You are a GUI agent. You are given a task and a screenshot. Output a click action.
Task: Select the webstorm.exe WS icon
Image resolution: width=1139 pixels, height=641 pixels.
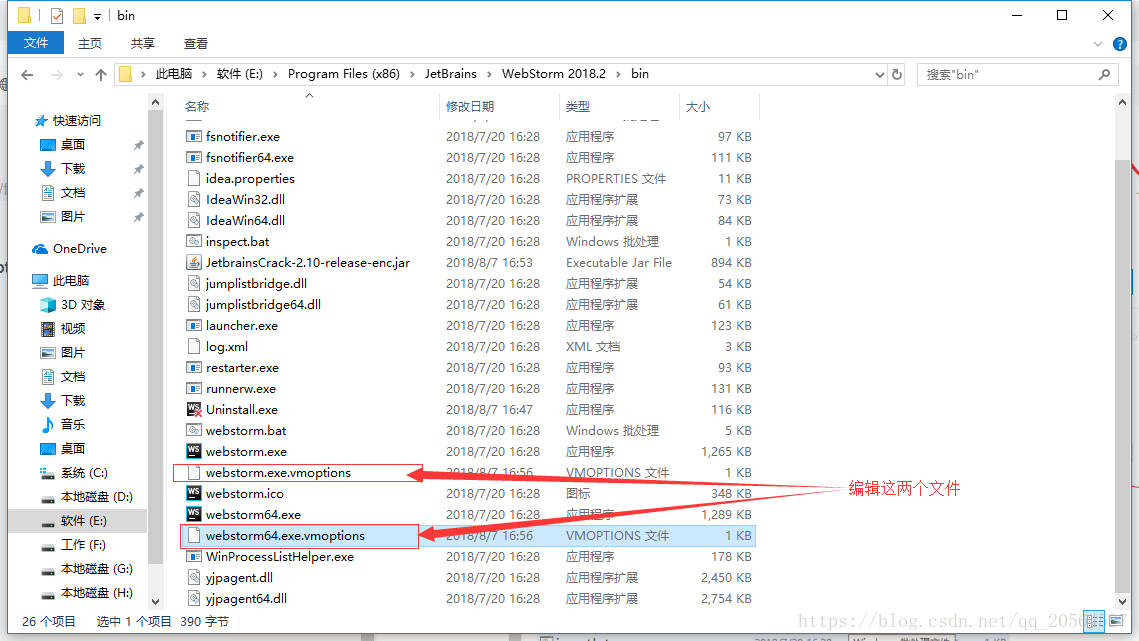(193, 451)
